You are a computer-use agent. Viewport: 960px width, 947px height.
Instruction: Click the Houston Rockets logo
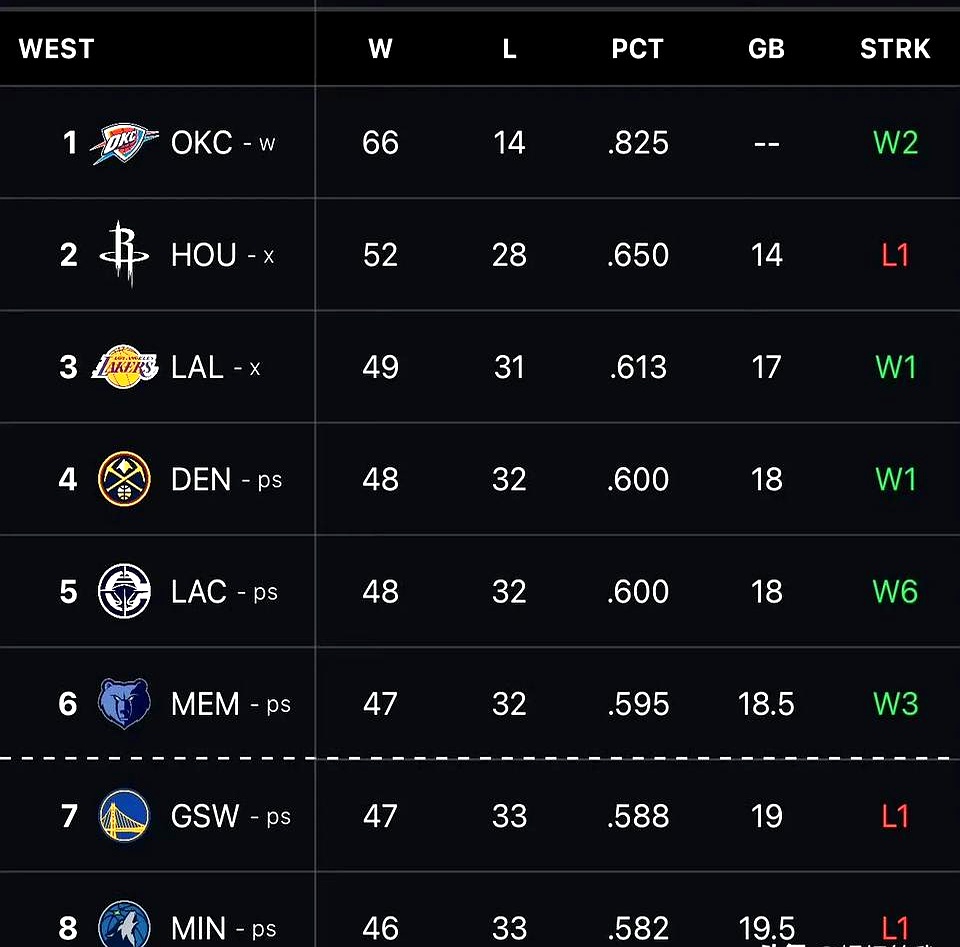tap(124, 255)
